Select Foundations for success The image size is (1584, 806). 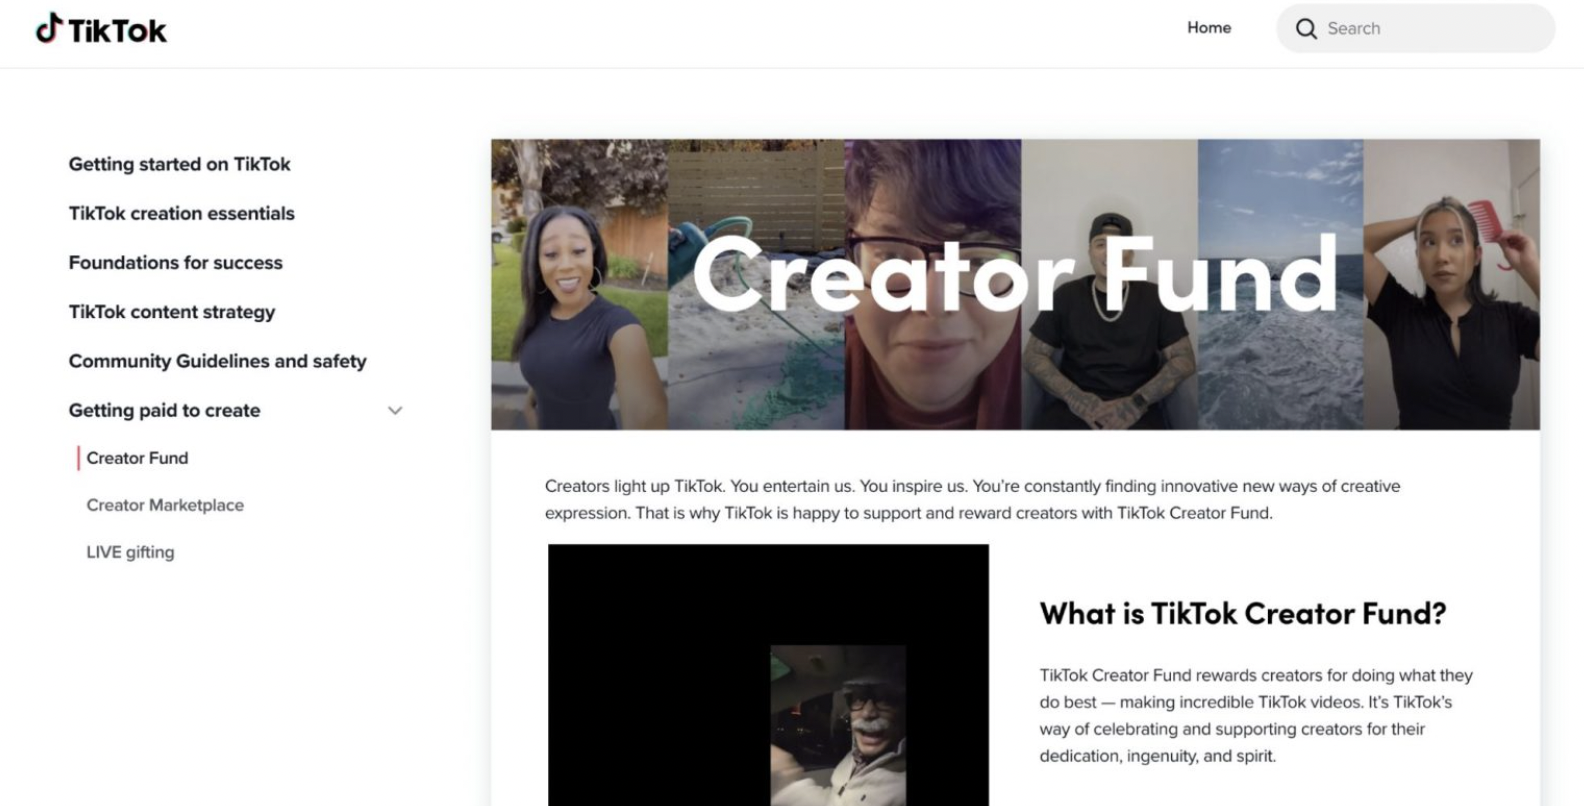click(176, 262)
